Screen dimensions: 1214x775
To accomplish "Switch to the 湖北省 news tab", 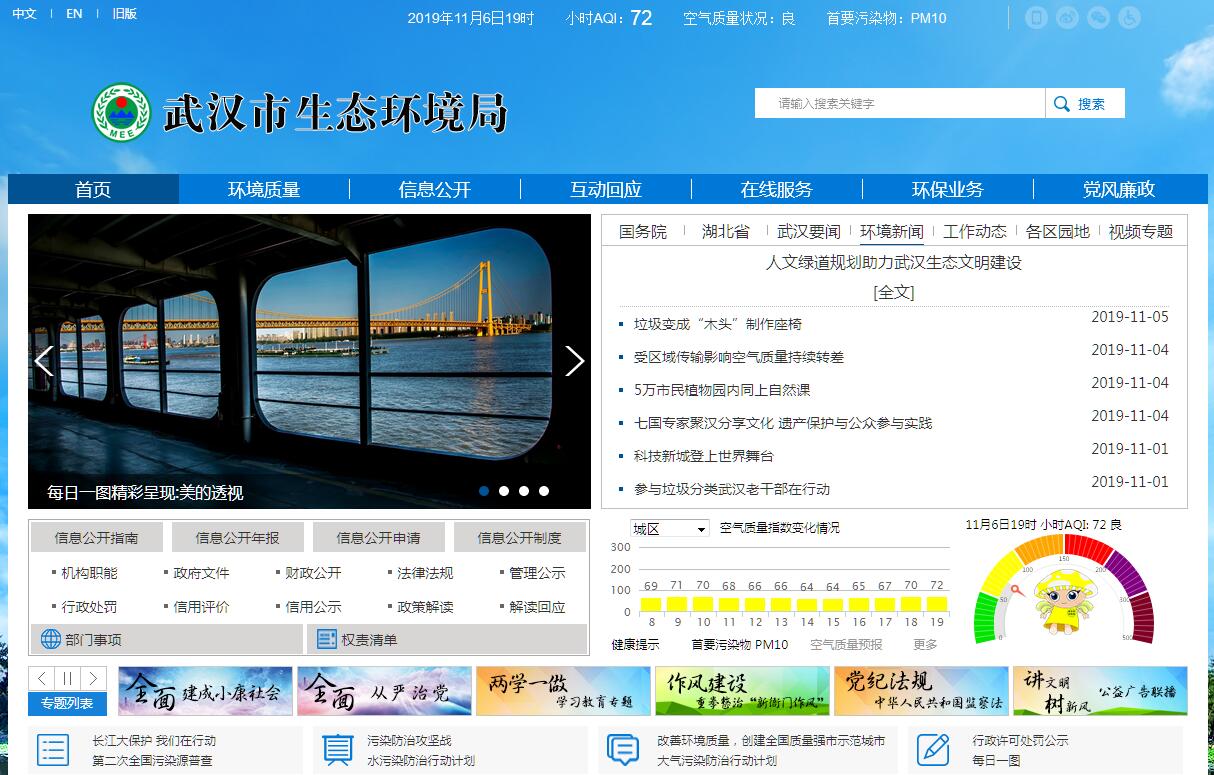I will coord(725,231).
